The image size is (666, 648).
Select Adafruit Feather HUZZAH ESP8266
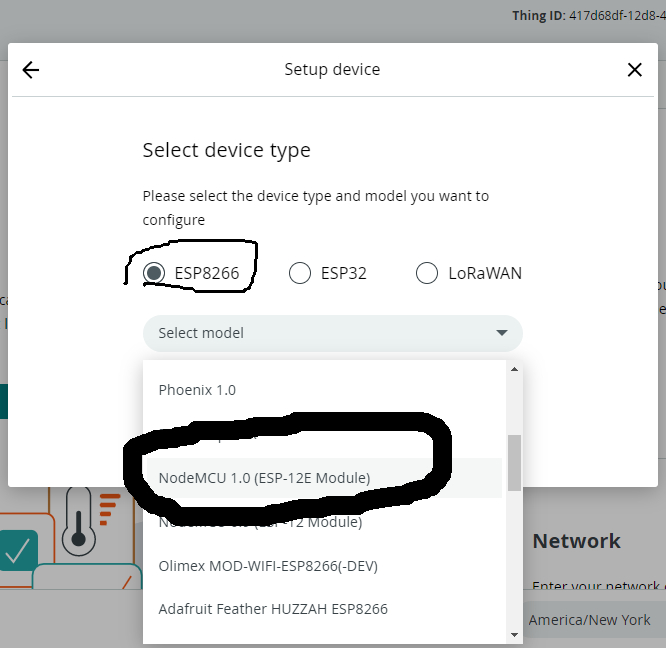(323, 609)
